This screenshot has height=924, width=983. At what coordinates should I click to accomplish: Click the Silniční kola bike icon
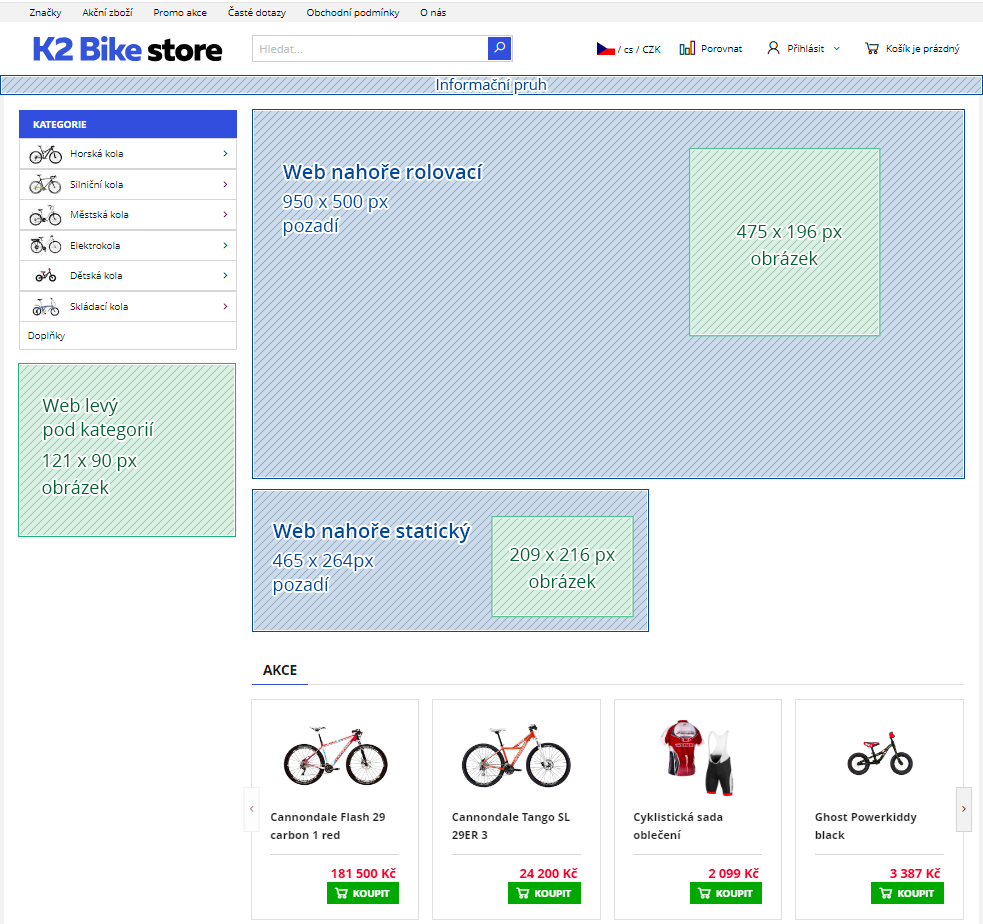45,184
